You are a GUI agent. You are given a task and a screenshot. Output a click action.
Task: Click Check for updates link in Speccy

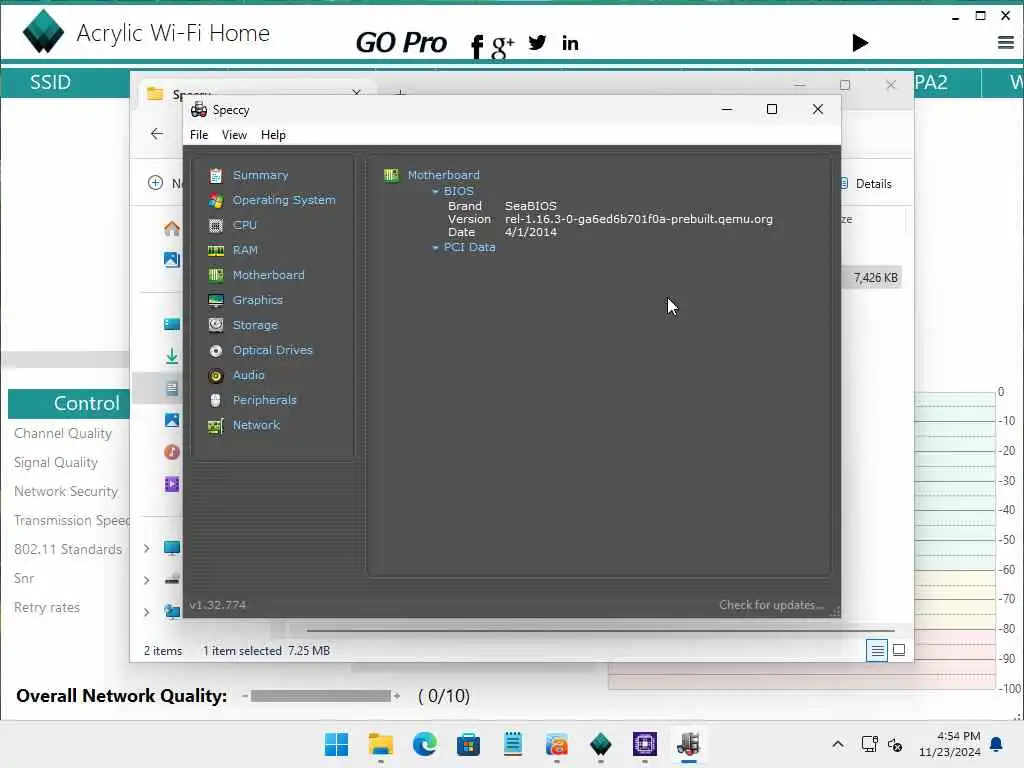771,605
